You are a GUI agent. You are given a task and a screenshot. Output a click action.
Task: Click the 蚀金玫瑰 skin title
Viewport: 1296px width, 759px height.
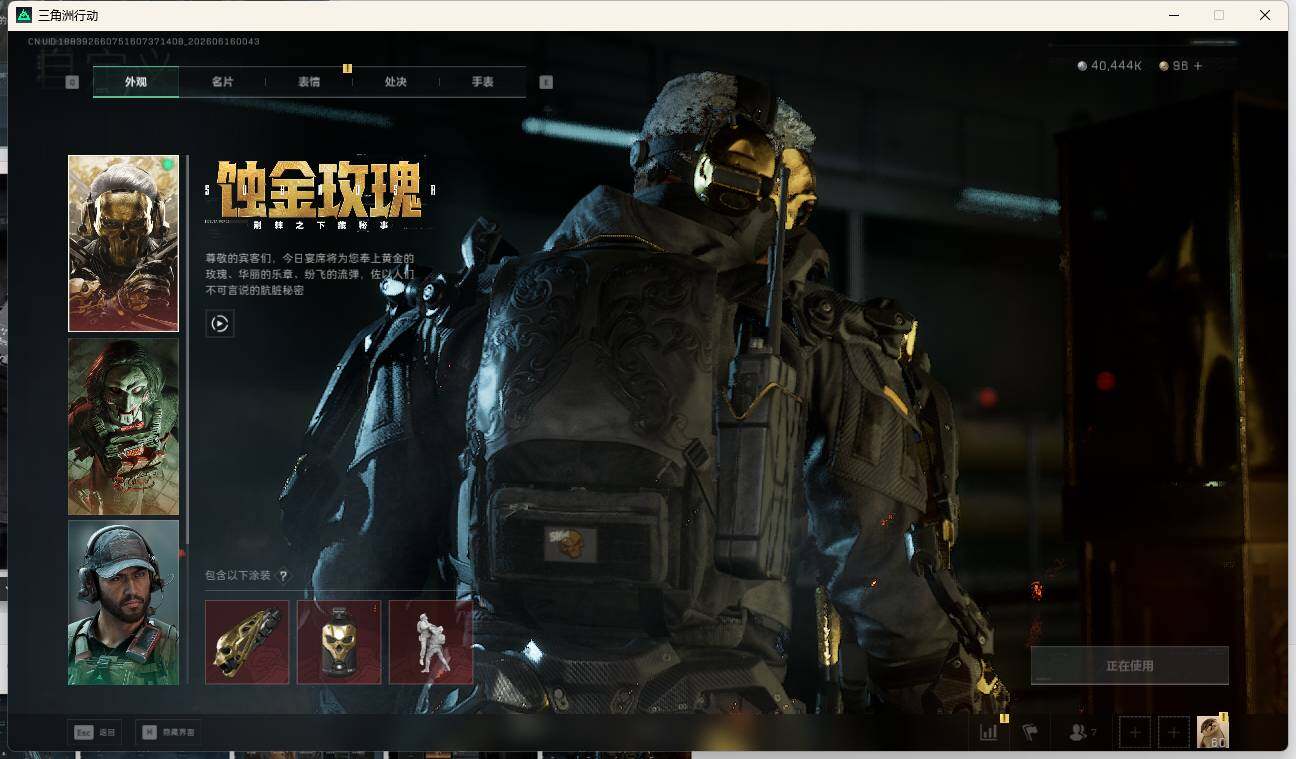[x=319, y=190]
